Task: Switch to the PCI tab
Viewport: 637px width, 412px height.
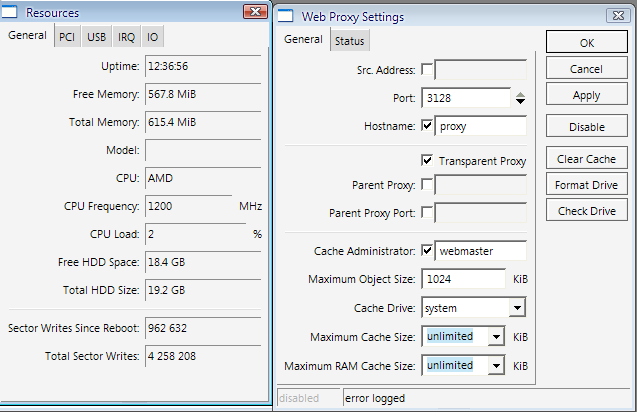Action: click(x=66, y=37)
